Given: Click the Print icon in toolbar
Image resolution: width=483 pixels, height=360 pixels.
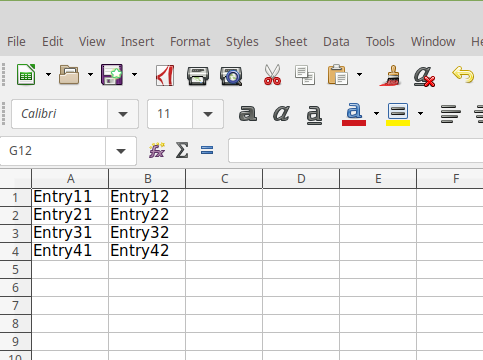Looking at the screenshot, I should pyautogui.click(x=198, y=75).
